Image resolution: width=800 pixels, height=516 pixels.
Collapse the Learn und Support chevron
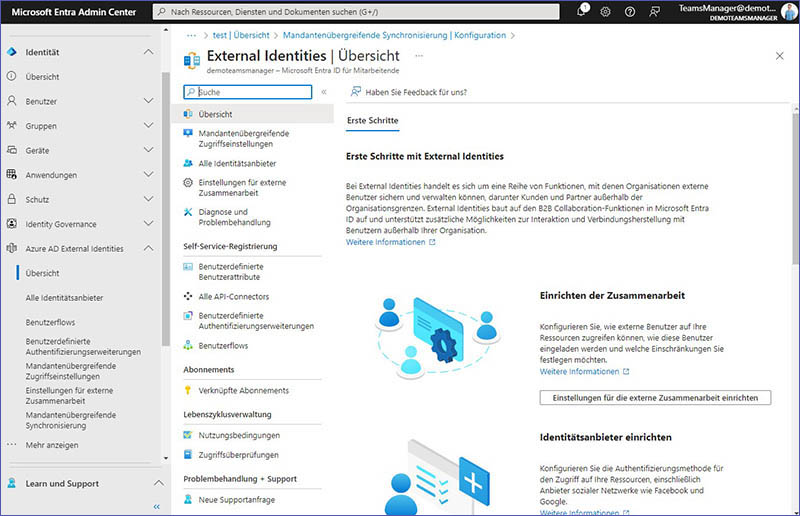click(x=159, y=483)
